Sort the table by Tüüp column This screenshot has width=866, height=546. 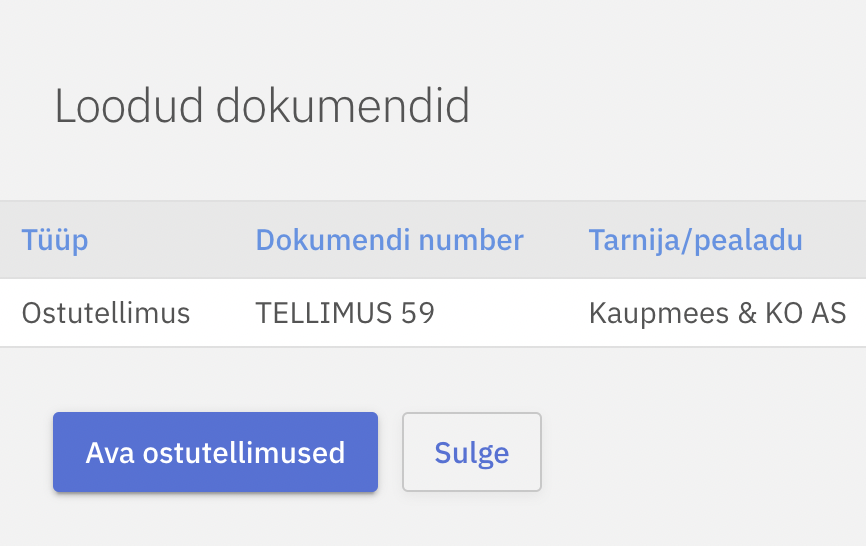[55, 240]
